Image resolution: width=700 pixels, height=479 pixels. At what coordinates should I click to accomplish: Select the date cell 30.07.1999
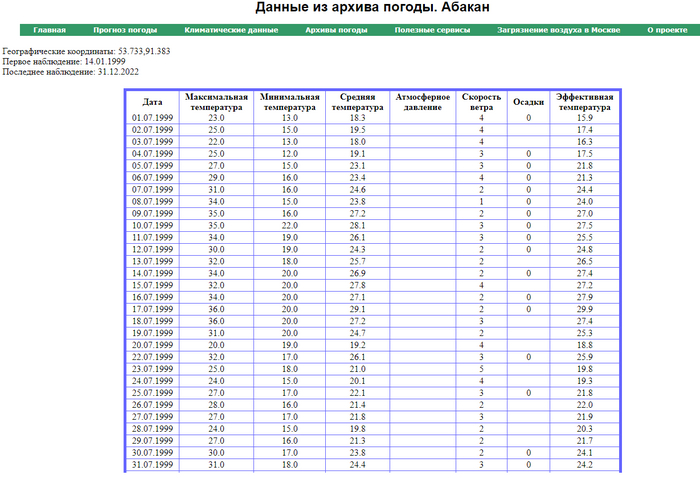point(152,453)
